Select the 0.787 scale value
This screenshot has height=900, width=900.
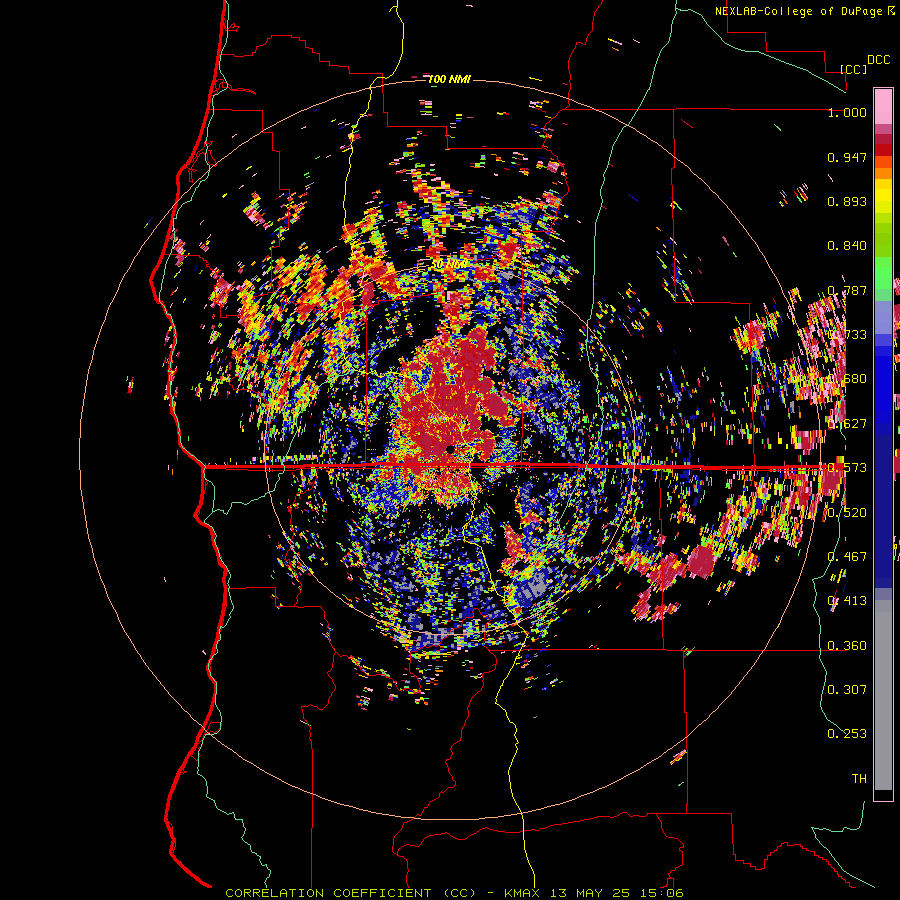pyautogui.click(x=847, y=290)
